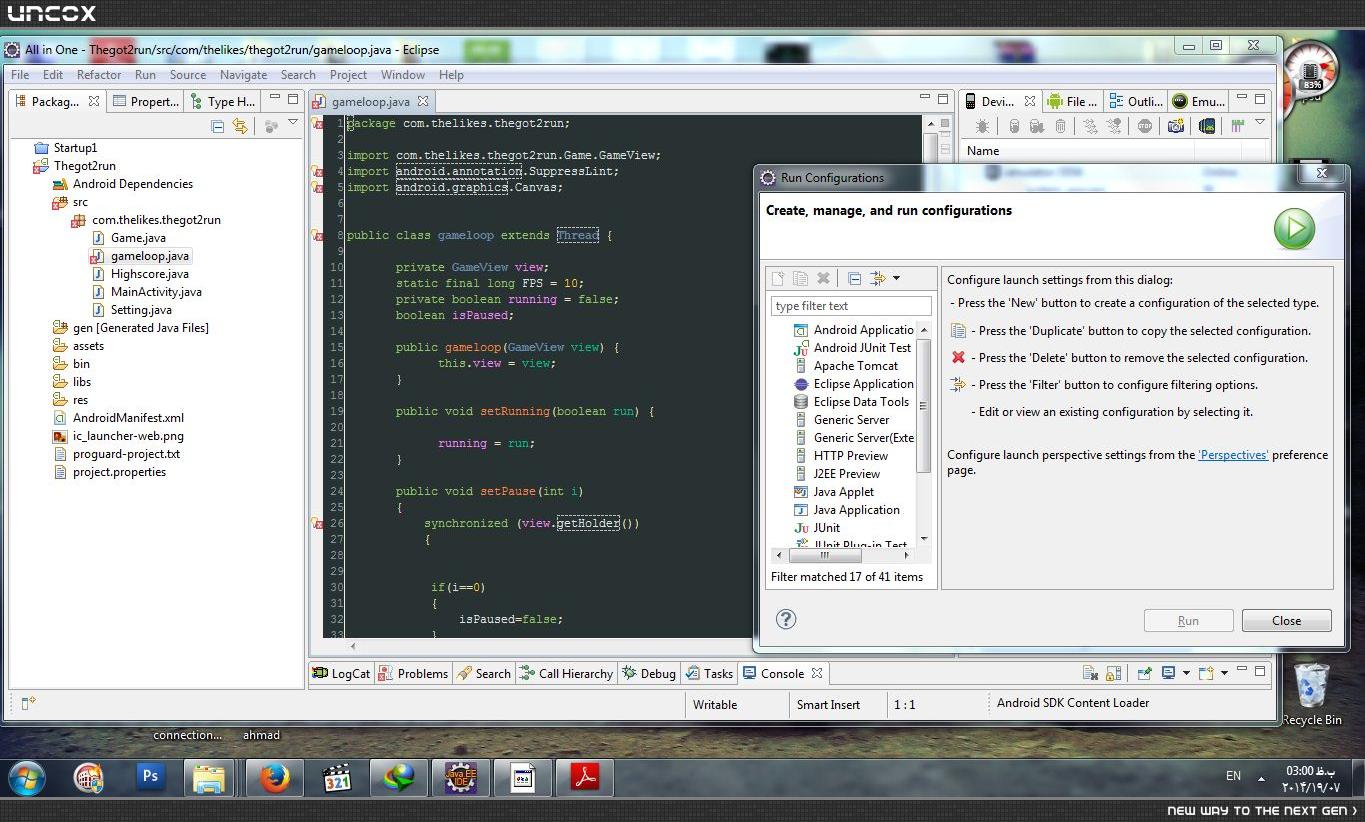
Task: Open the Navigate menu
Action: pyautogui.click(x=243, y=74)
